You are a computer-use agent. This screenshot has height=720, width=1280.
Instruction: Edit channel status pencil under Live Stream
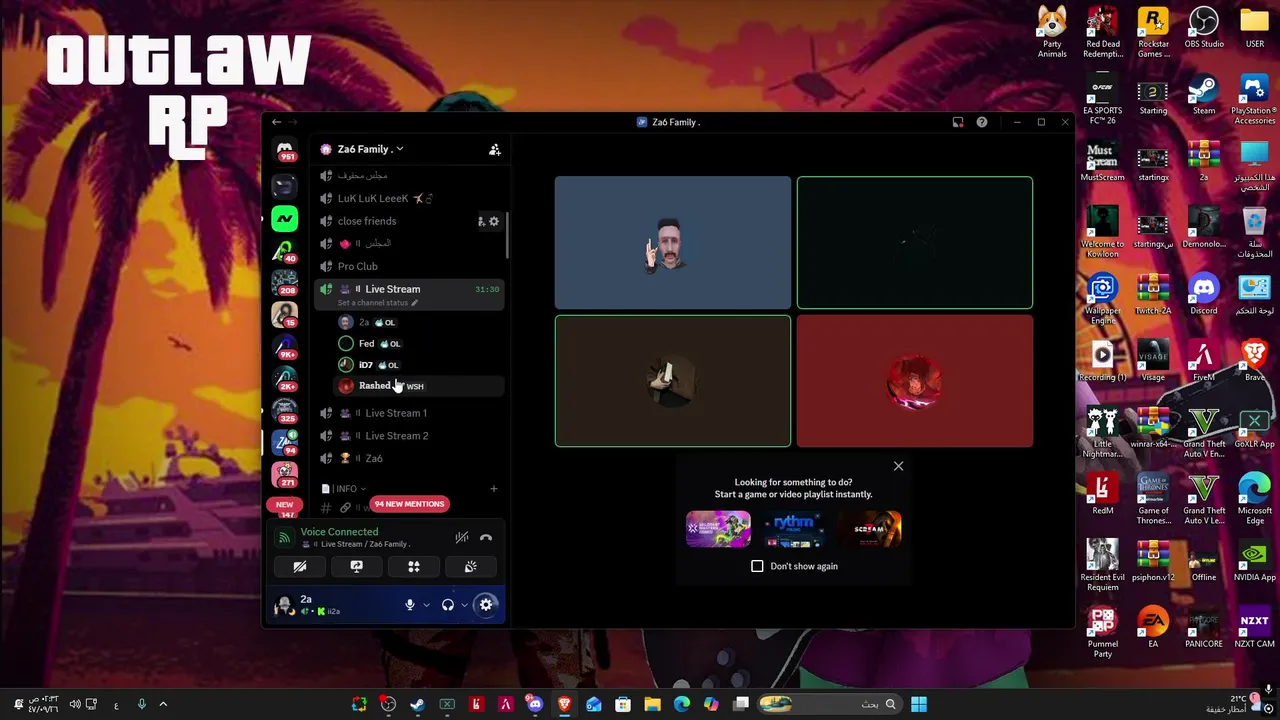[x=414, y=303]
